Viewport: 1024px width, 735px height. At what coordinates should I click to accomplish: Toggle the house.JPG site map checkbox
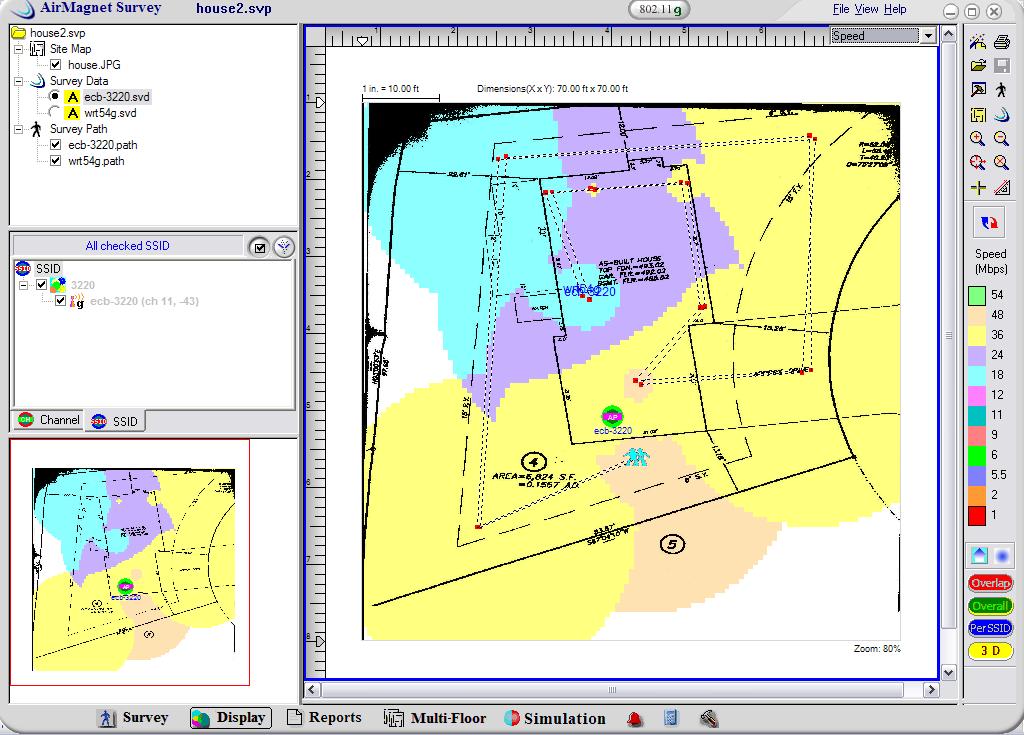56,65
